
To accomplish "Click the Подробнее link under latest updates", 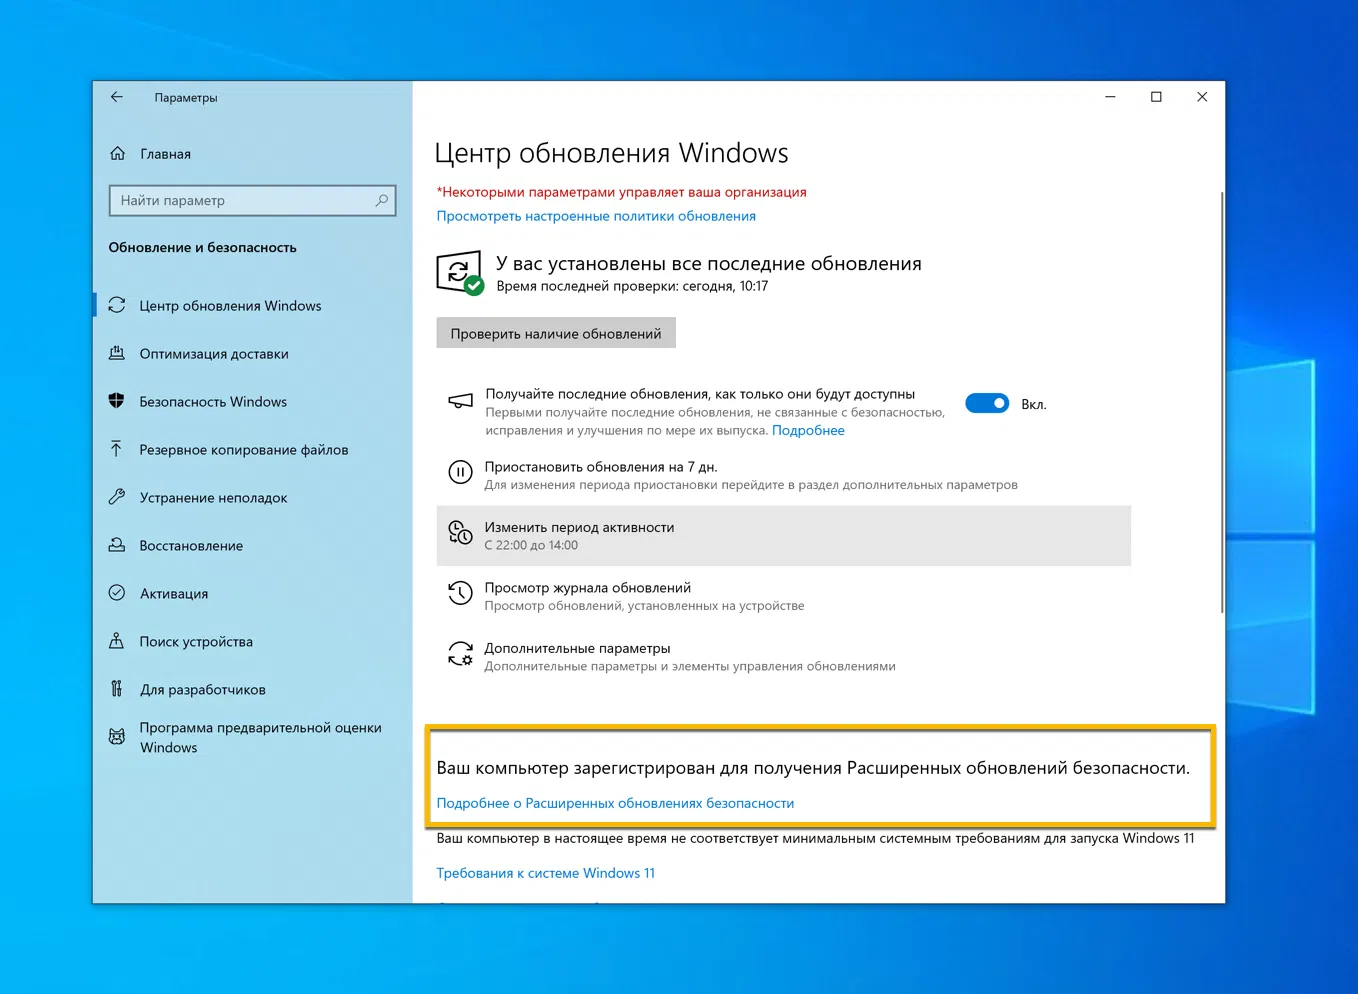I will click(x=808, y=431).
